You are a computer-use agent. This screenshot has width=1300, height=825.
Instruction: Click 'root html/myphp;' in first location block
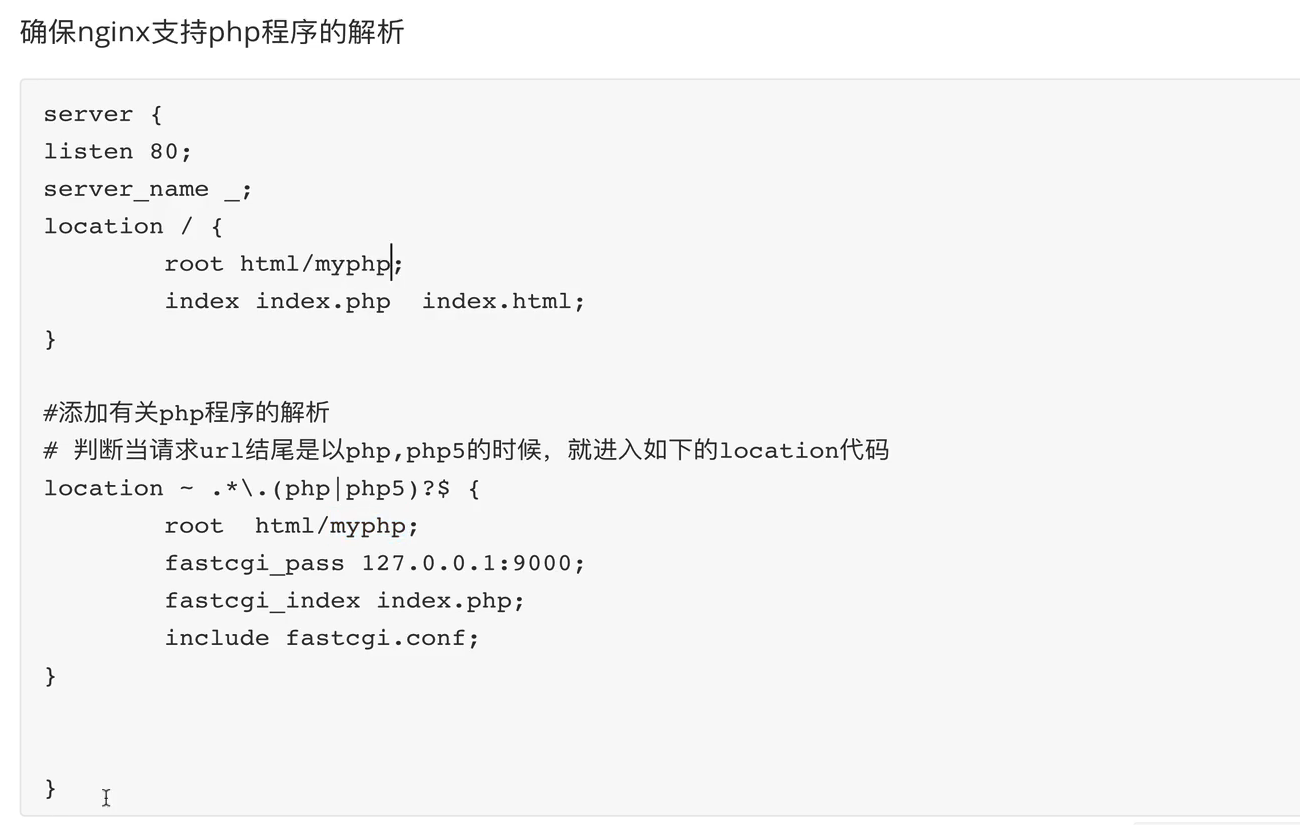[x=284, y=264]
